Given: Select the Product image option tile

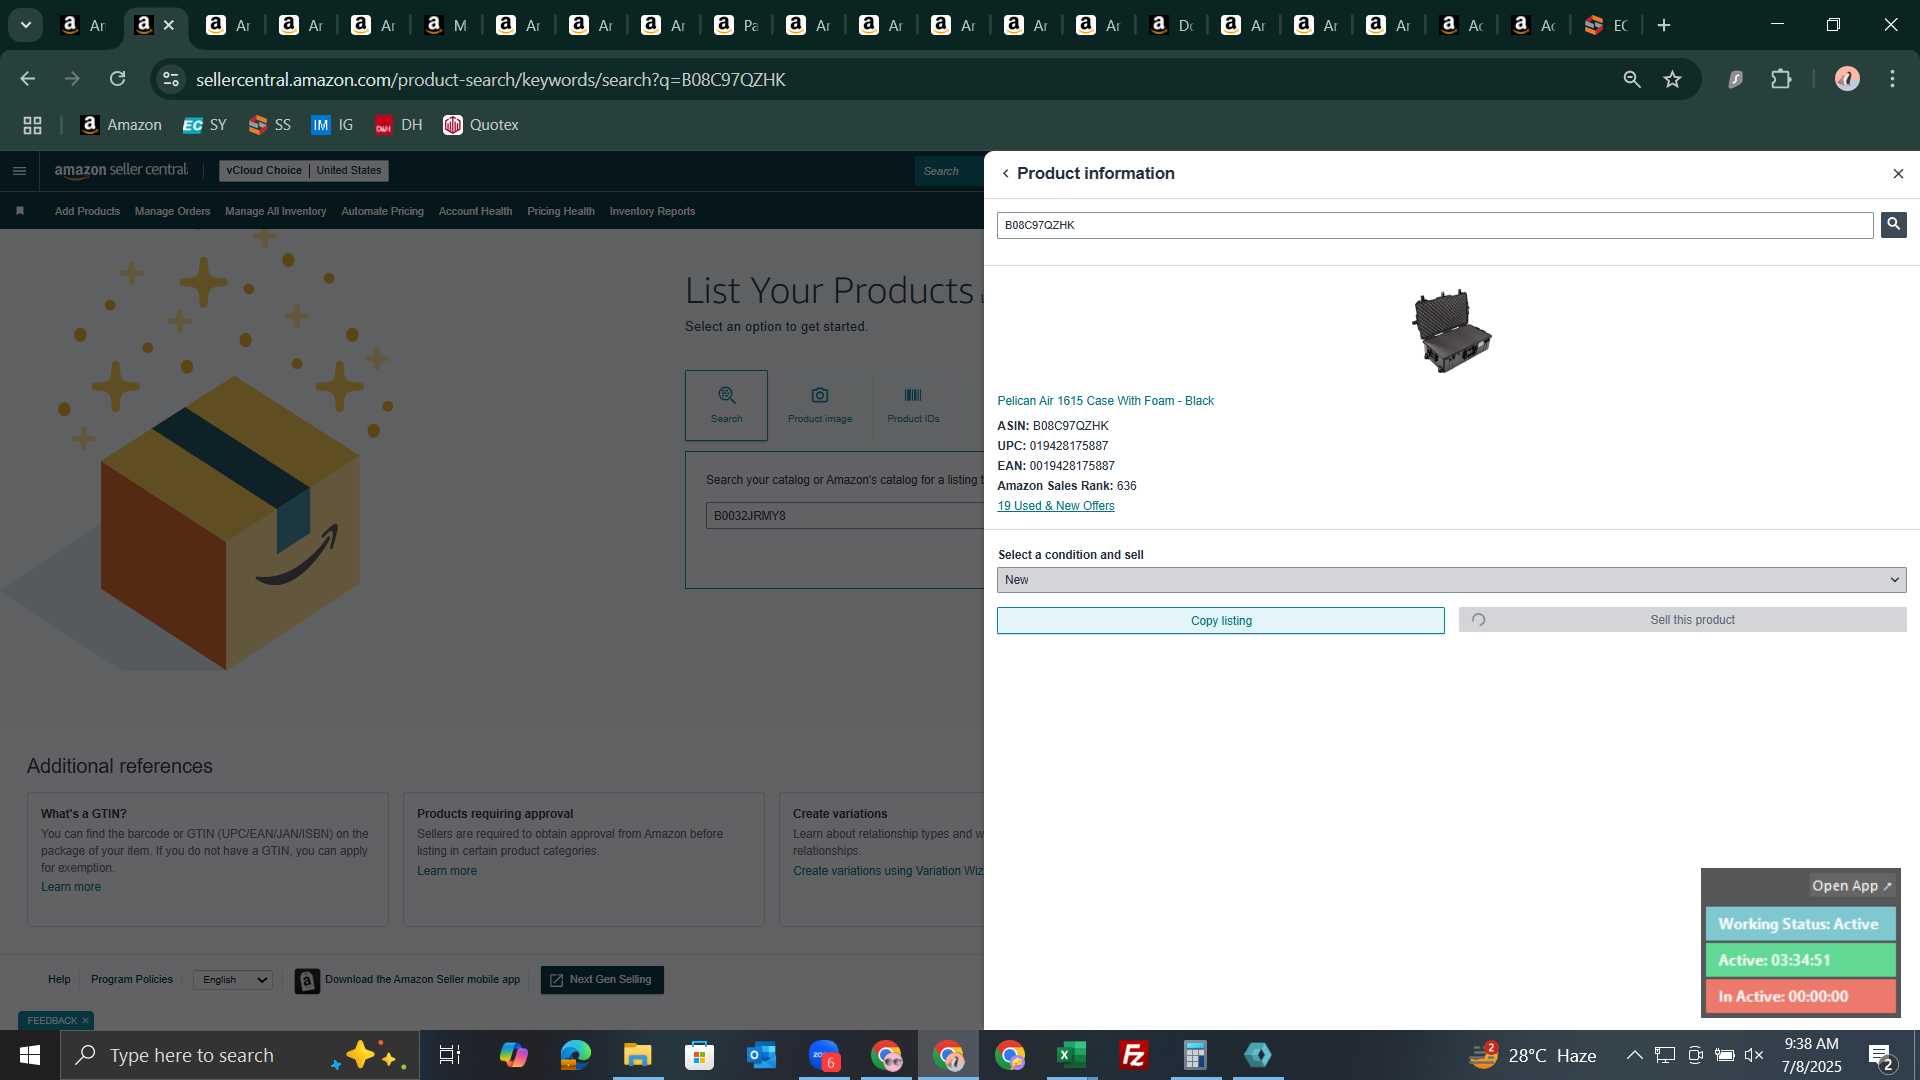Looking at the screenshot, I should (x=820, y=405).
